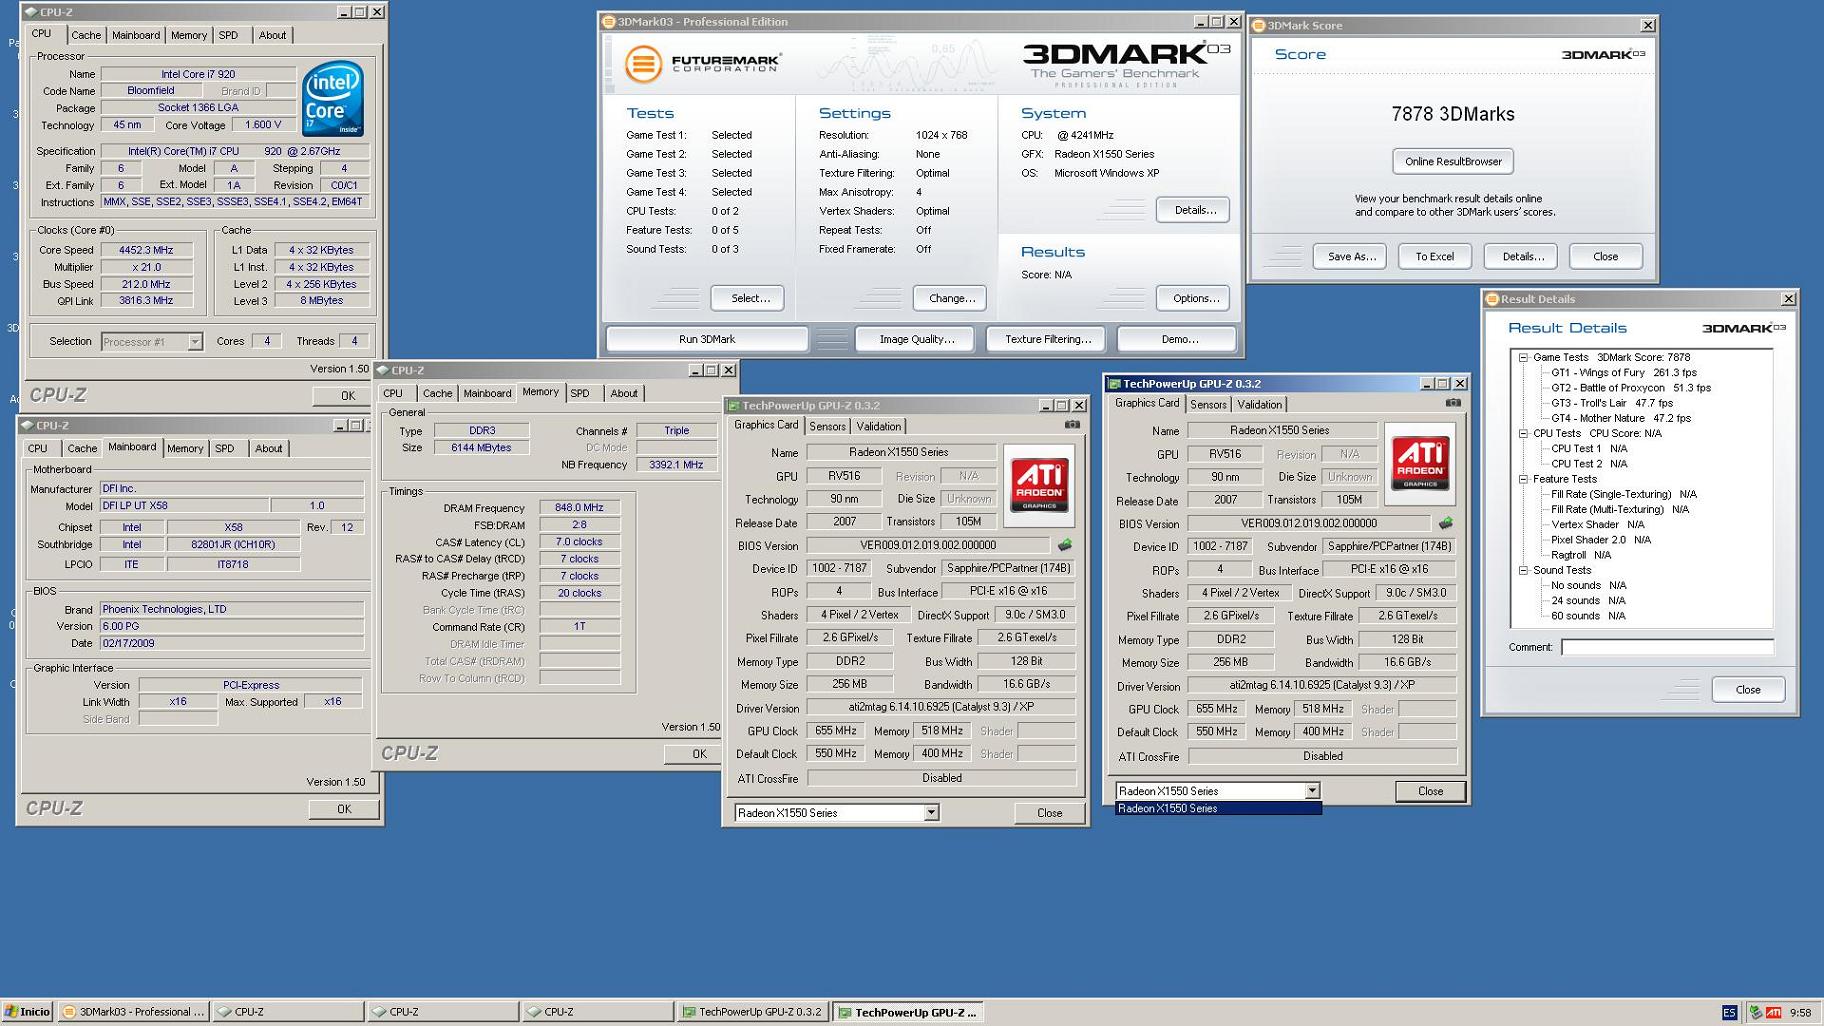Click Select... tests button
Viewport: 1824px width, 1026px height.
pos(749,298)
